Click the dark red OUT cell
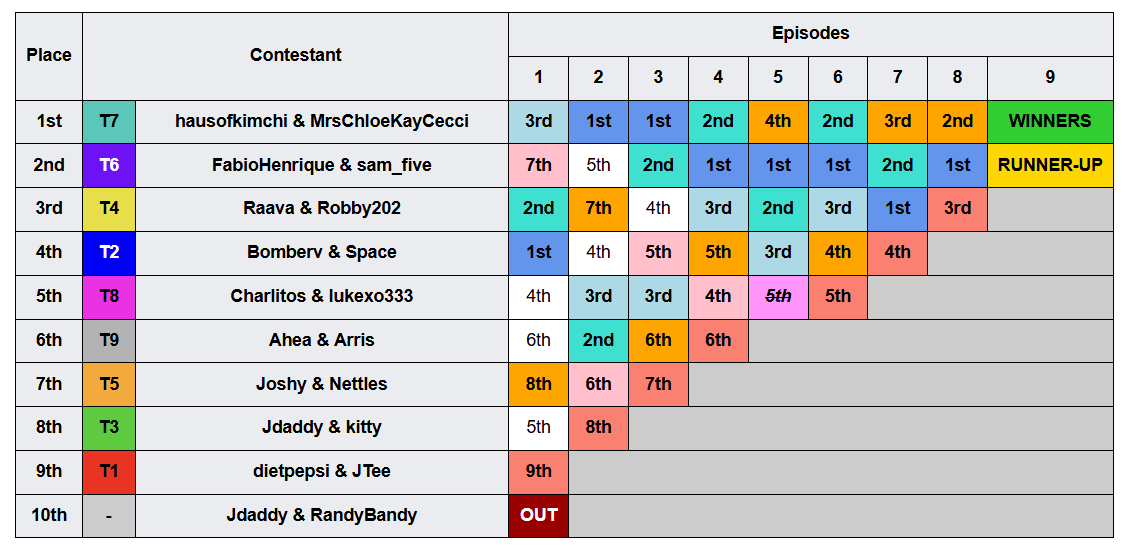Screen dimensions: 1121x546 (x=538, y=515)
